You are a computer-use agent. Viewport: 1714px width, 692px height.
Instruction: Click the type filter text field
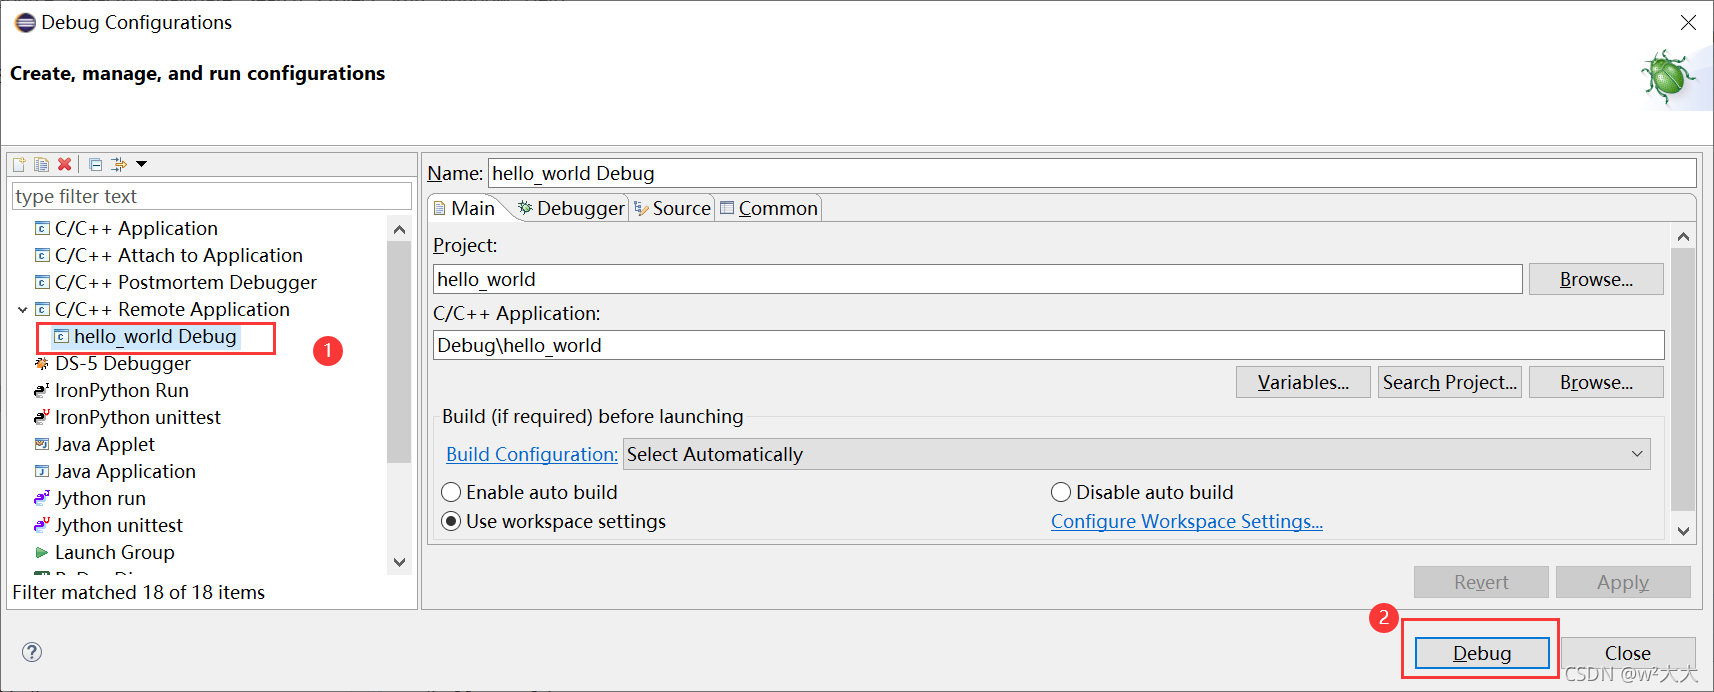click(212, 196)
